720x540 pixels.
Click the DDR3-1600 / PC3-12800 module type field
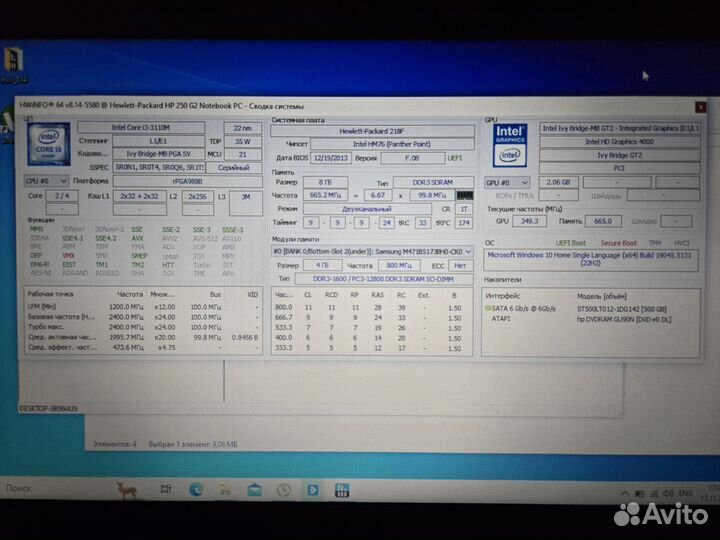384,279
